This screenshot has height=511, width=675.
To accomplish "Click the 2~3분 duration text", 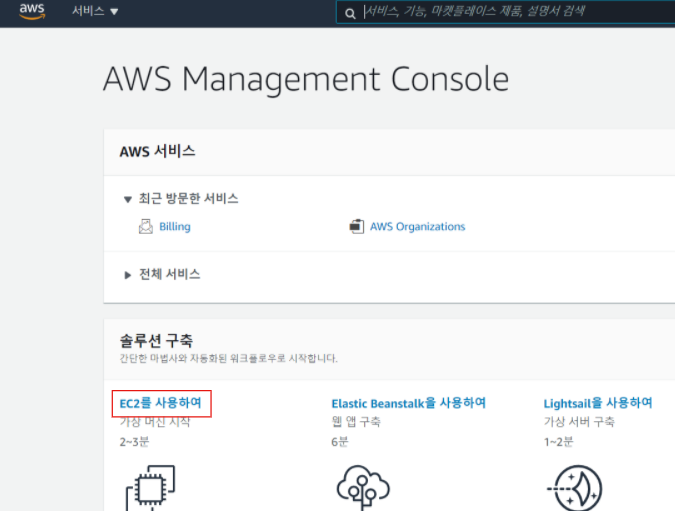I will tap(134, 442).
